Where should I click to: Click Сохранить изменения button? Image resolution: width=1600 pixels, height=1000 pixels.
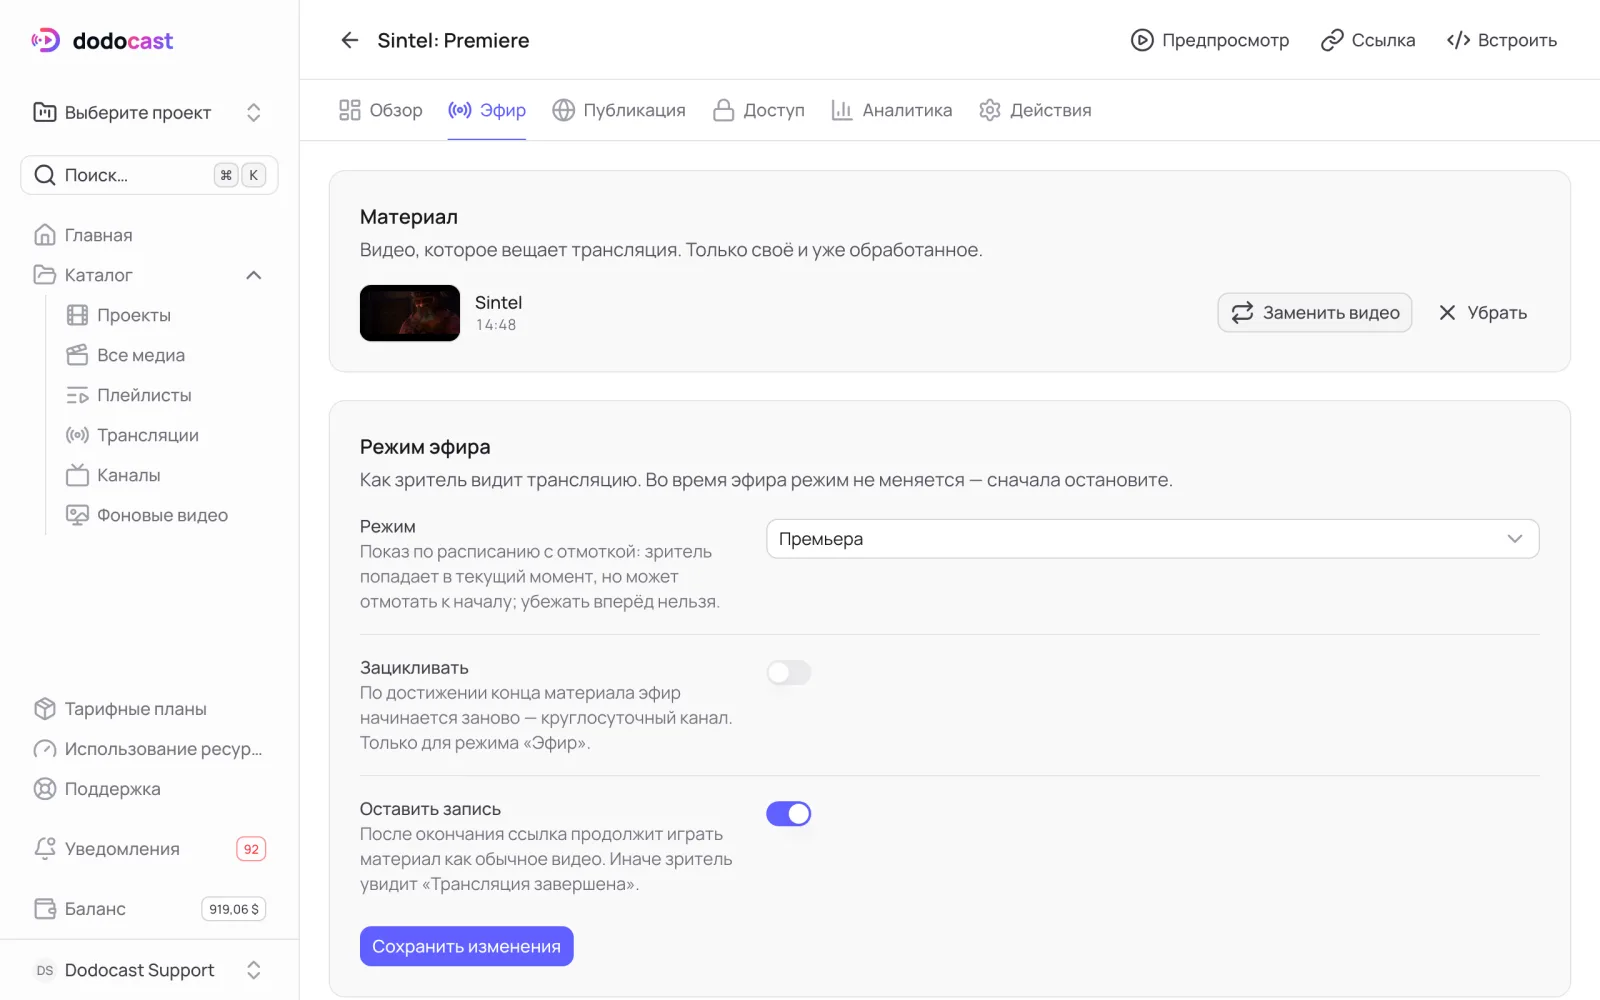pos(467,946)
